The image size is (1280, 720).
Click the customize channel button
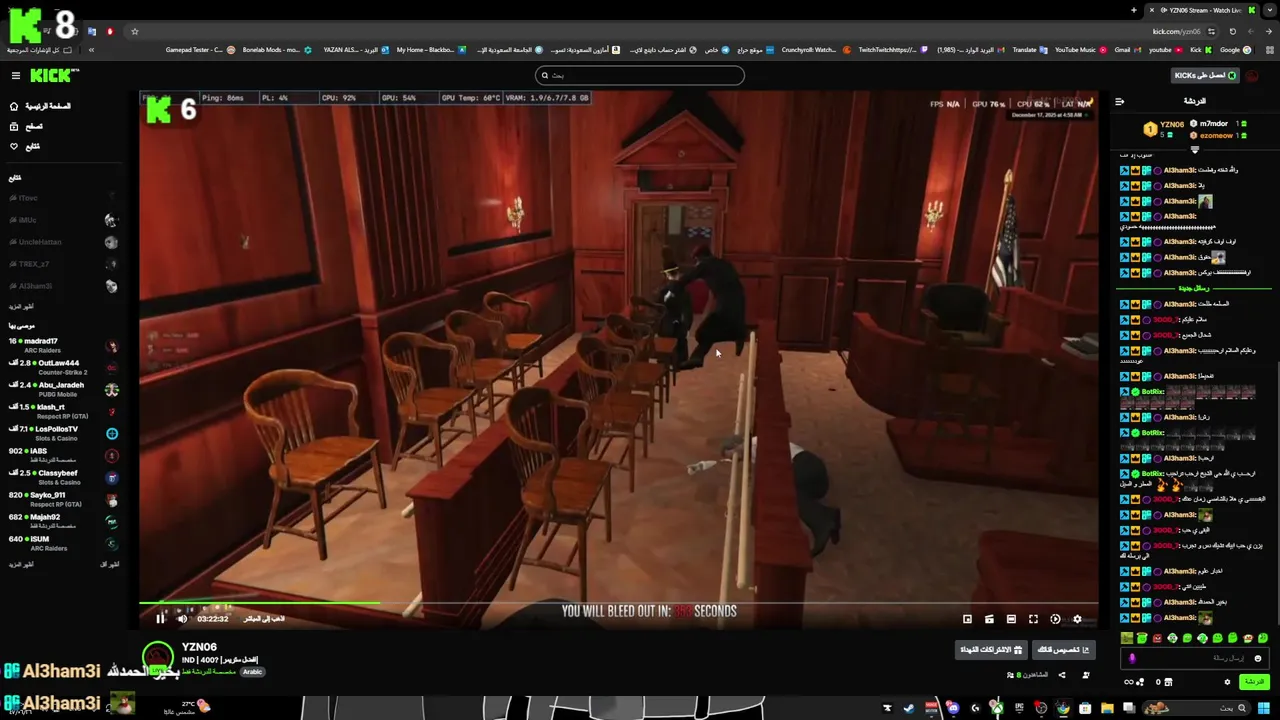1063,650
